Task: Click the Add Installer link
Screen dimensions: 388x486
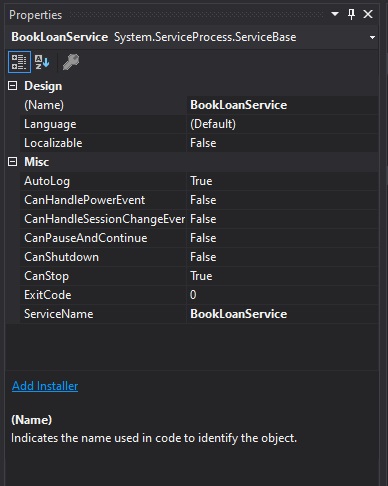Action: [x=45, y=386]
